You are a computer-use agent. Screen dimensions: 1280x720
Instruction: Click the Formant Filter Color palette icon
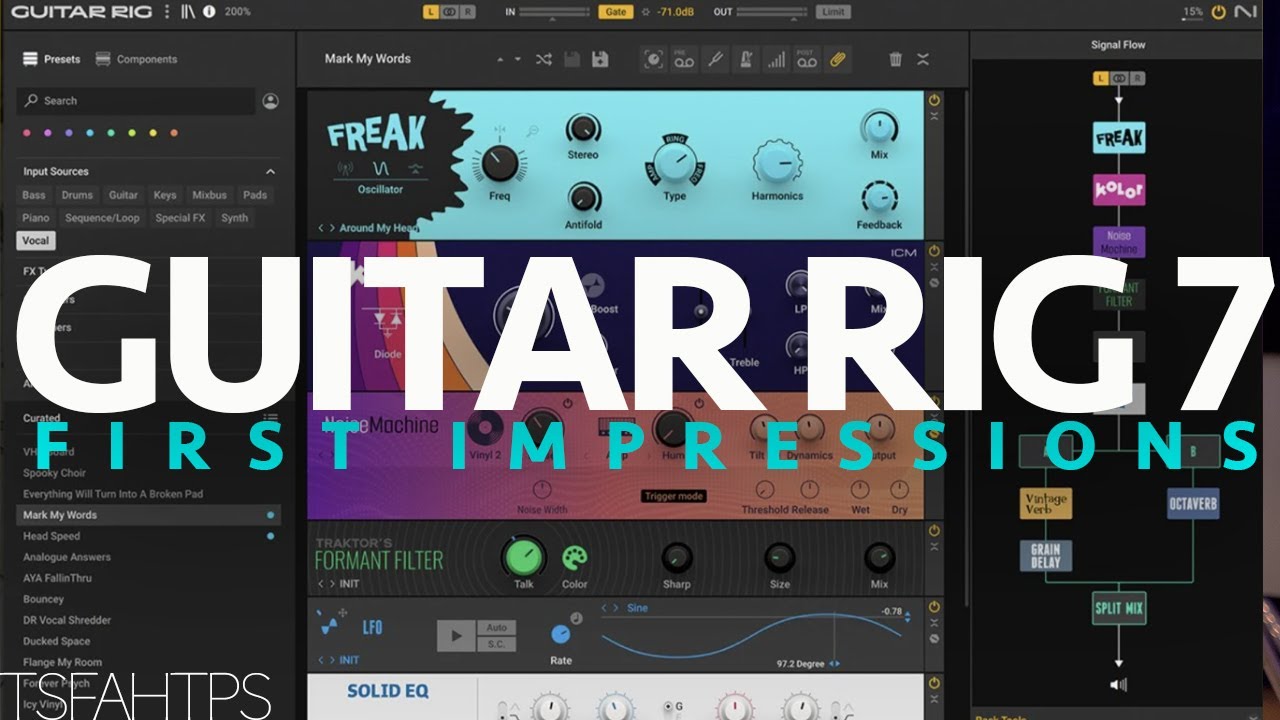(574, 558)
